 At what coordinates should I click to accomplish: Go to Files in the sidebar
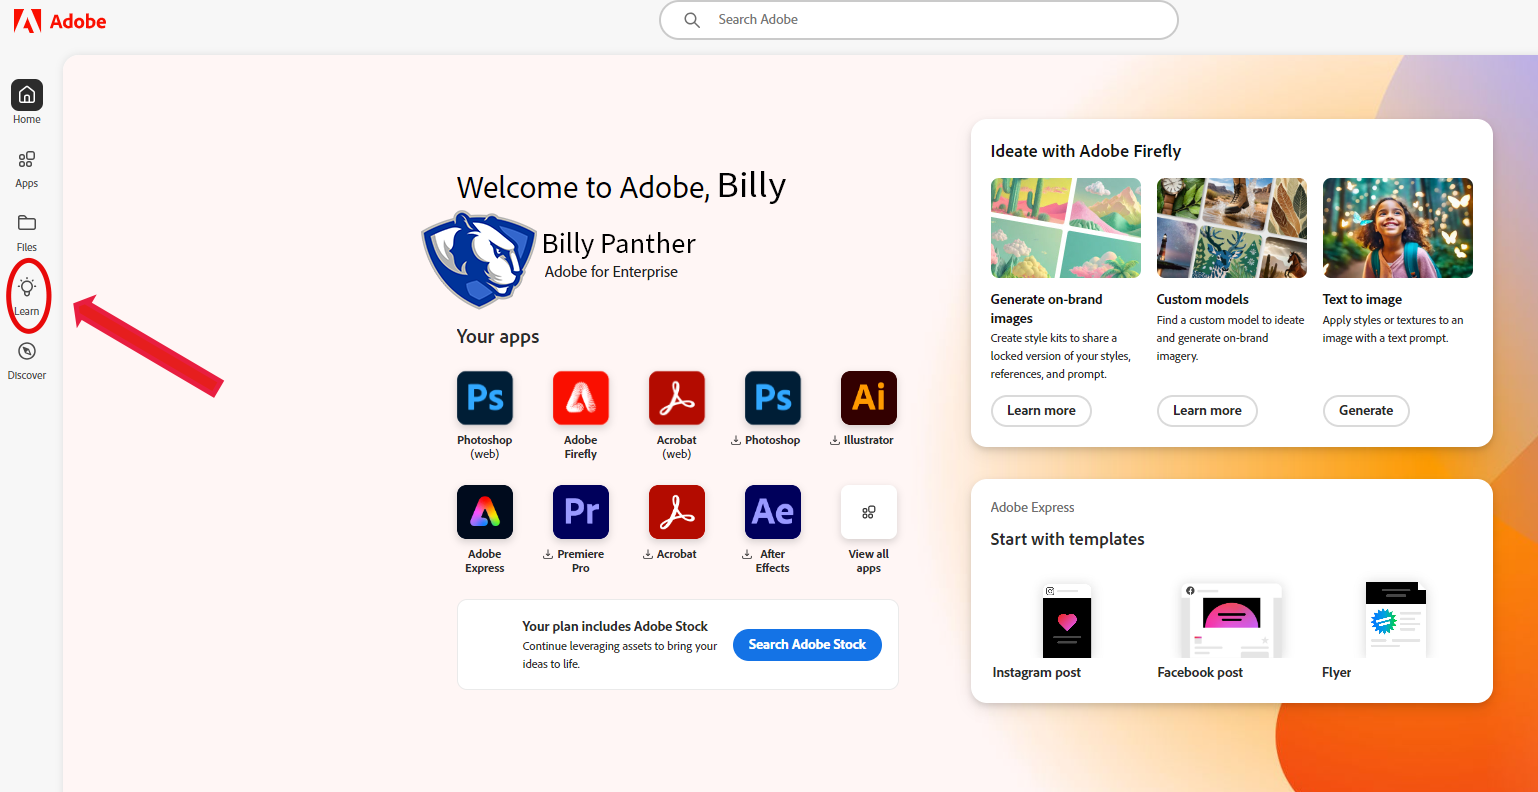pyautogui.click(x=27, y=223)
